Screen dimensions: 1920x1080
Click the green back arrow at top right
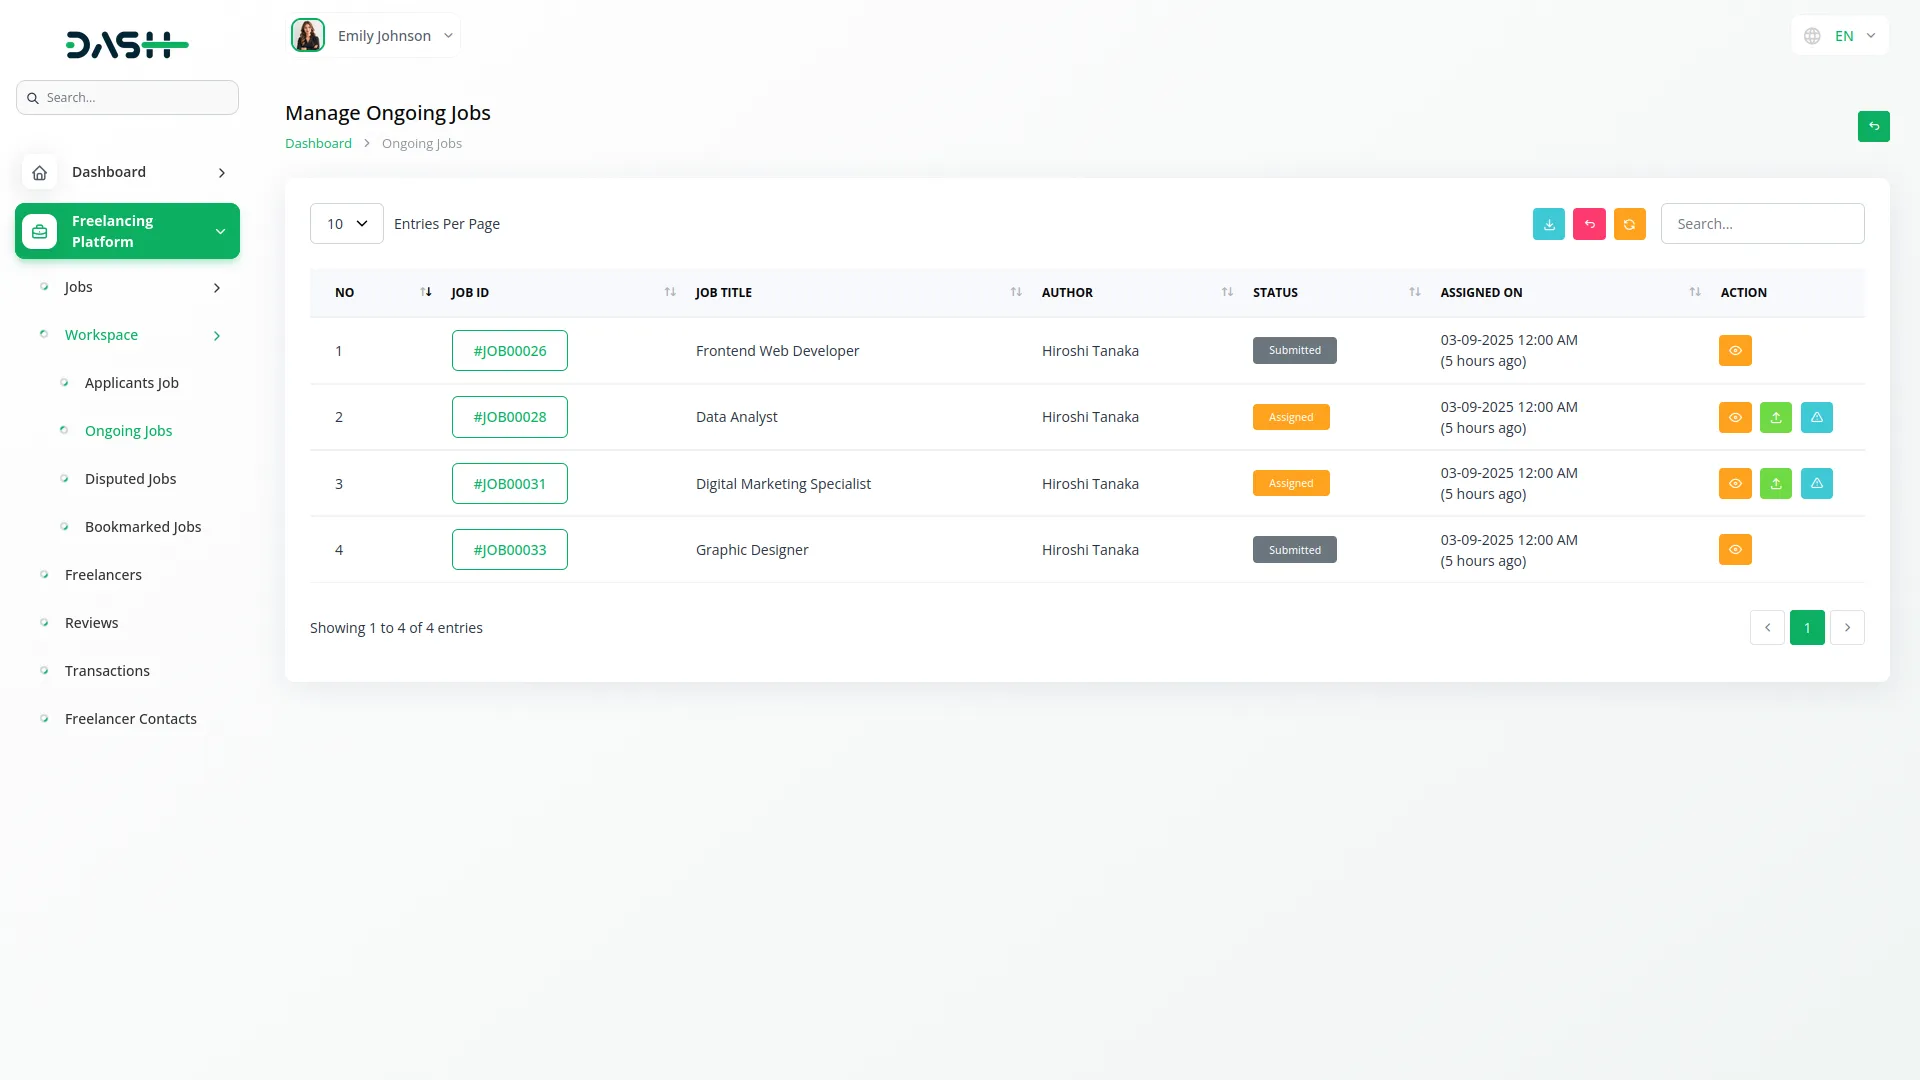[1874, 127]
